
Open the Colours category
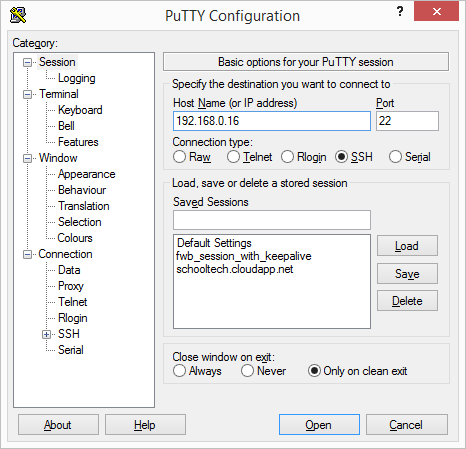(75, 238)
